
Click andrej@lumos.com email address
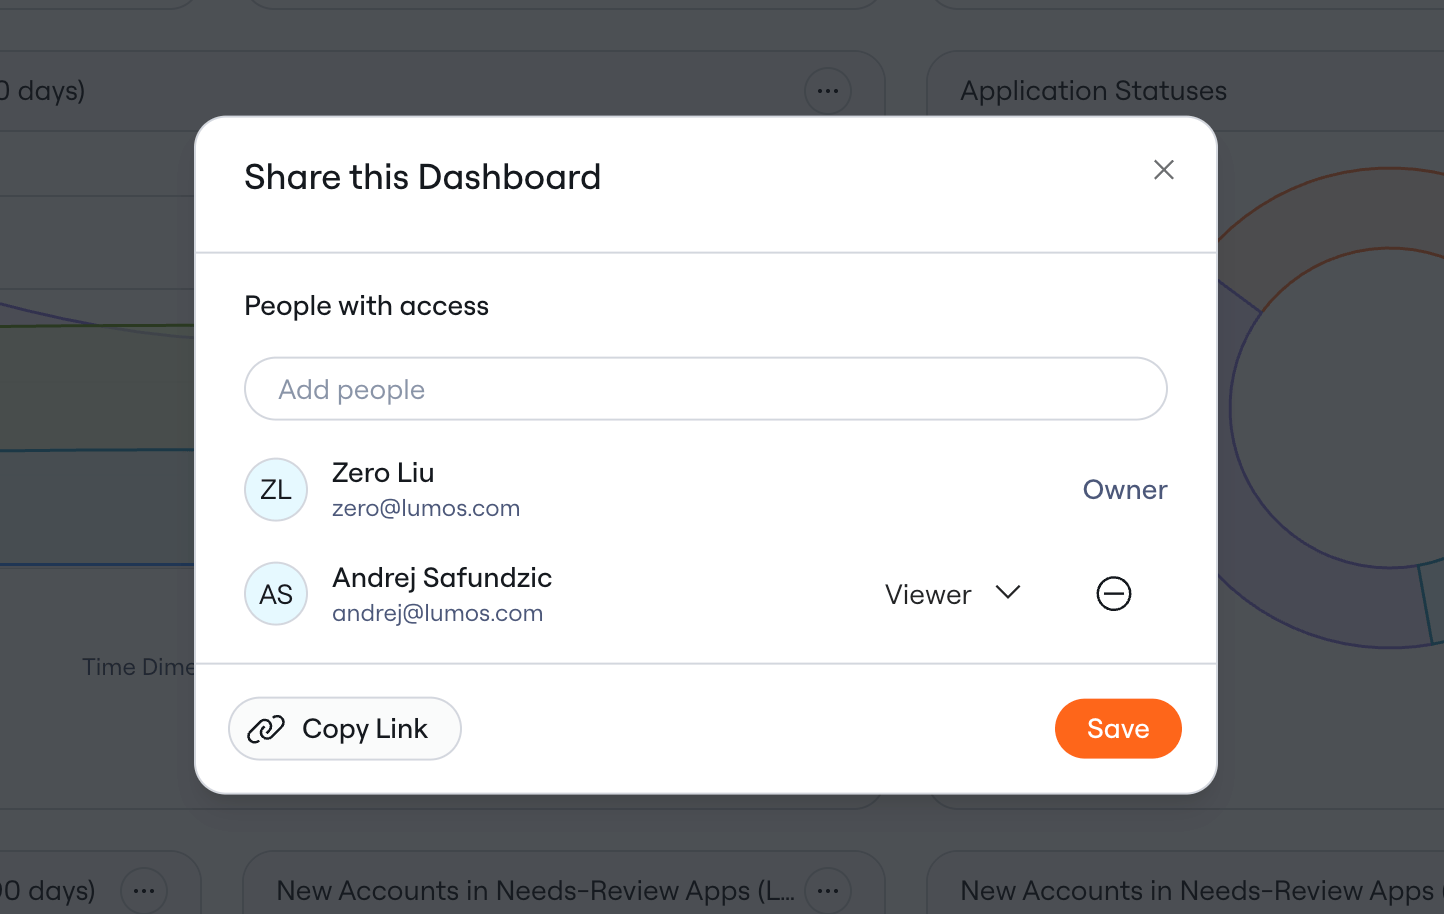click(x=438, y=613)
